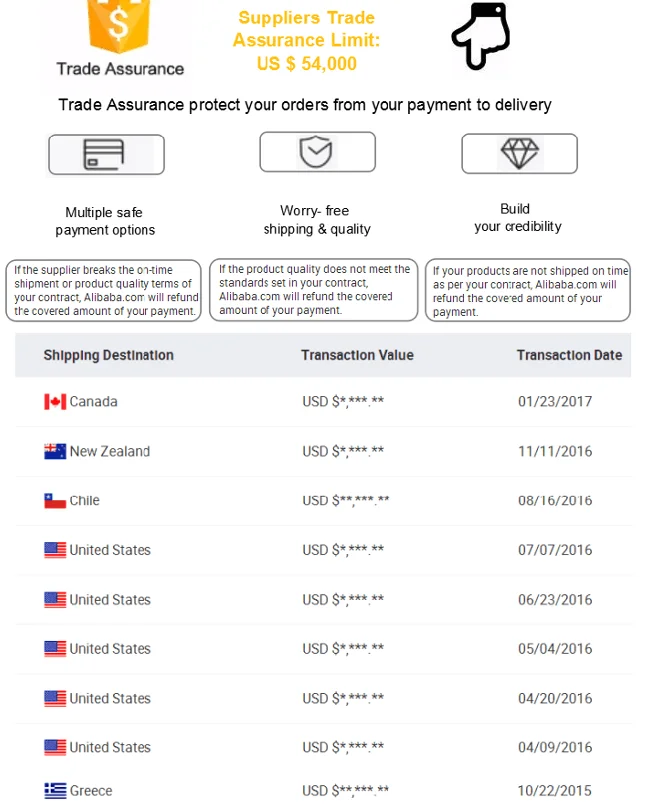Click the Chile transaction value
The image size is (655, 808).
346,501
